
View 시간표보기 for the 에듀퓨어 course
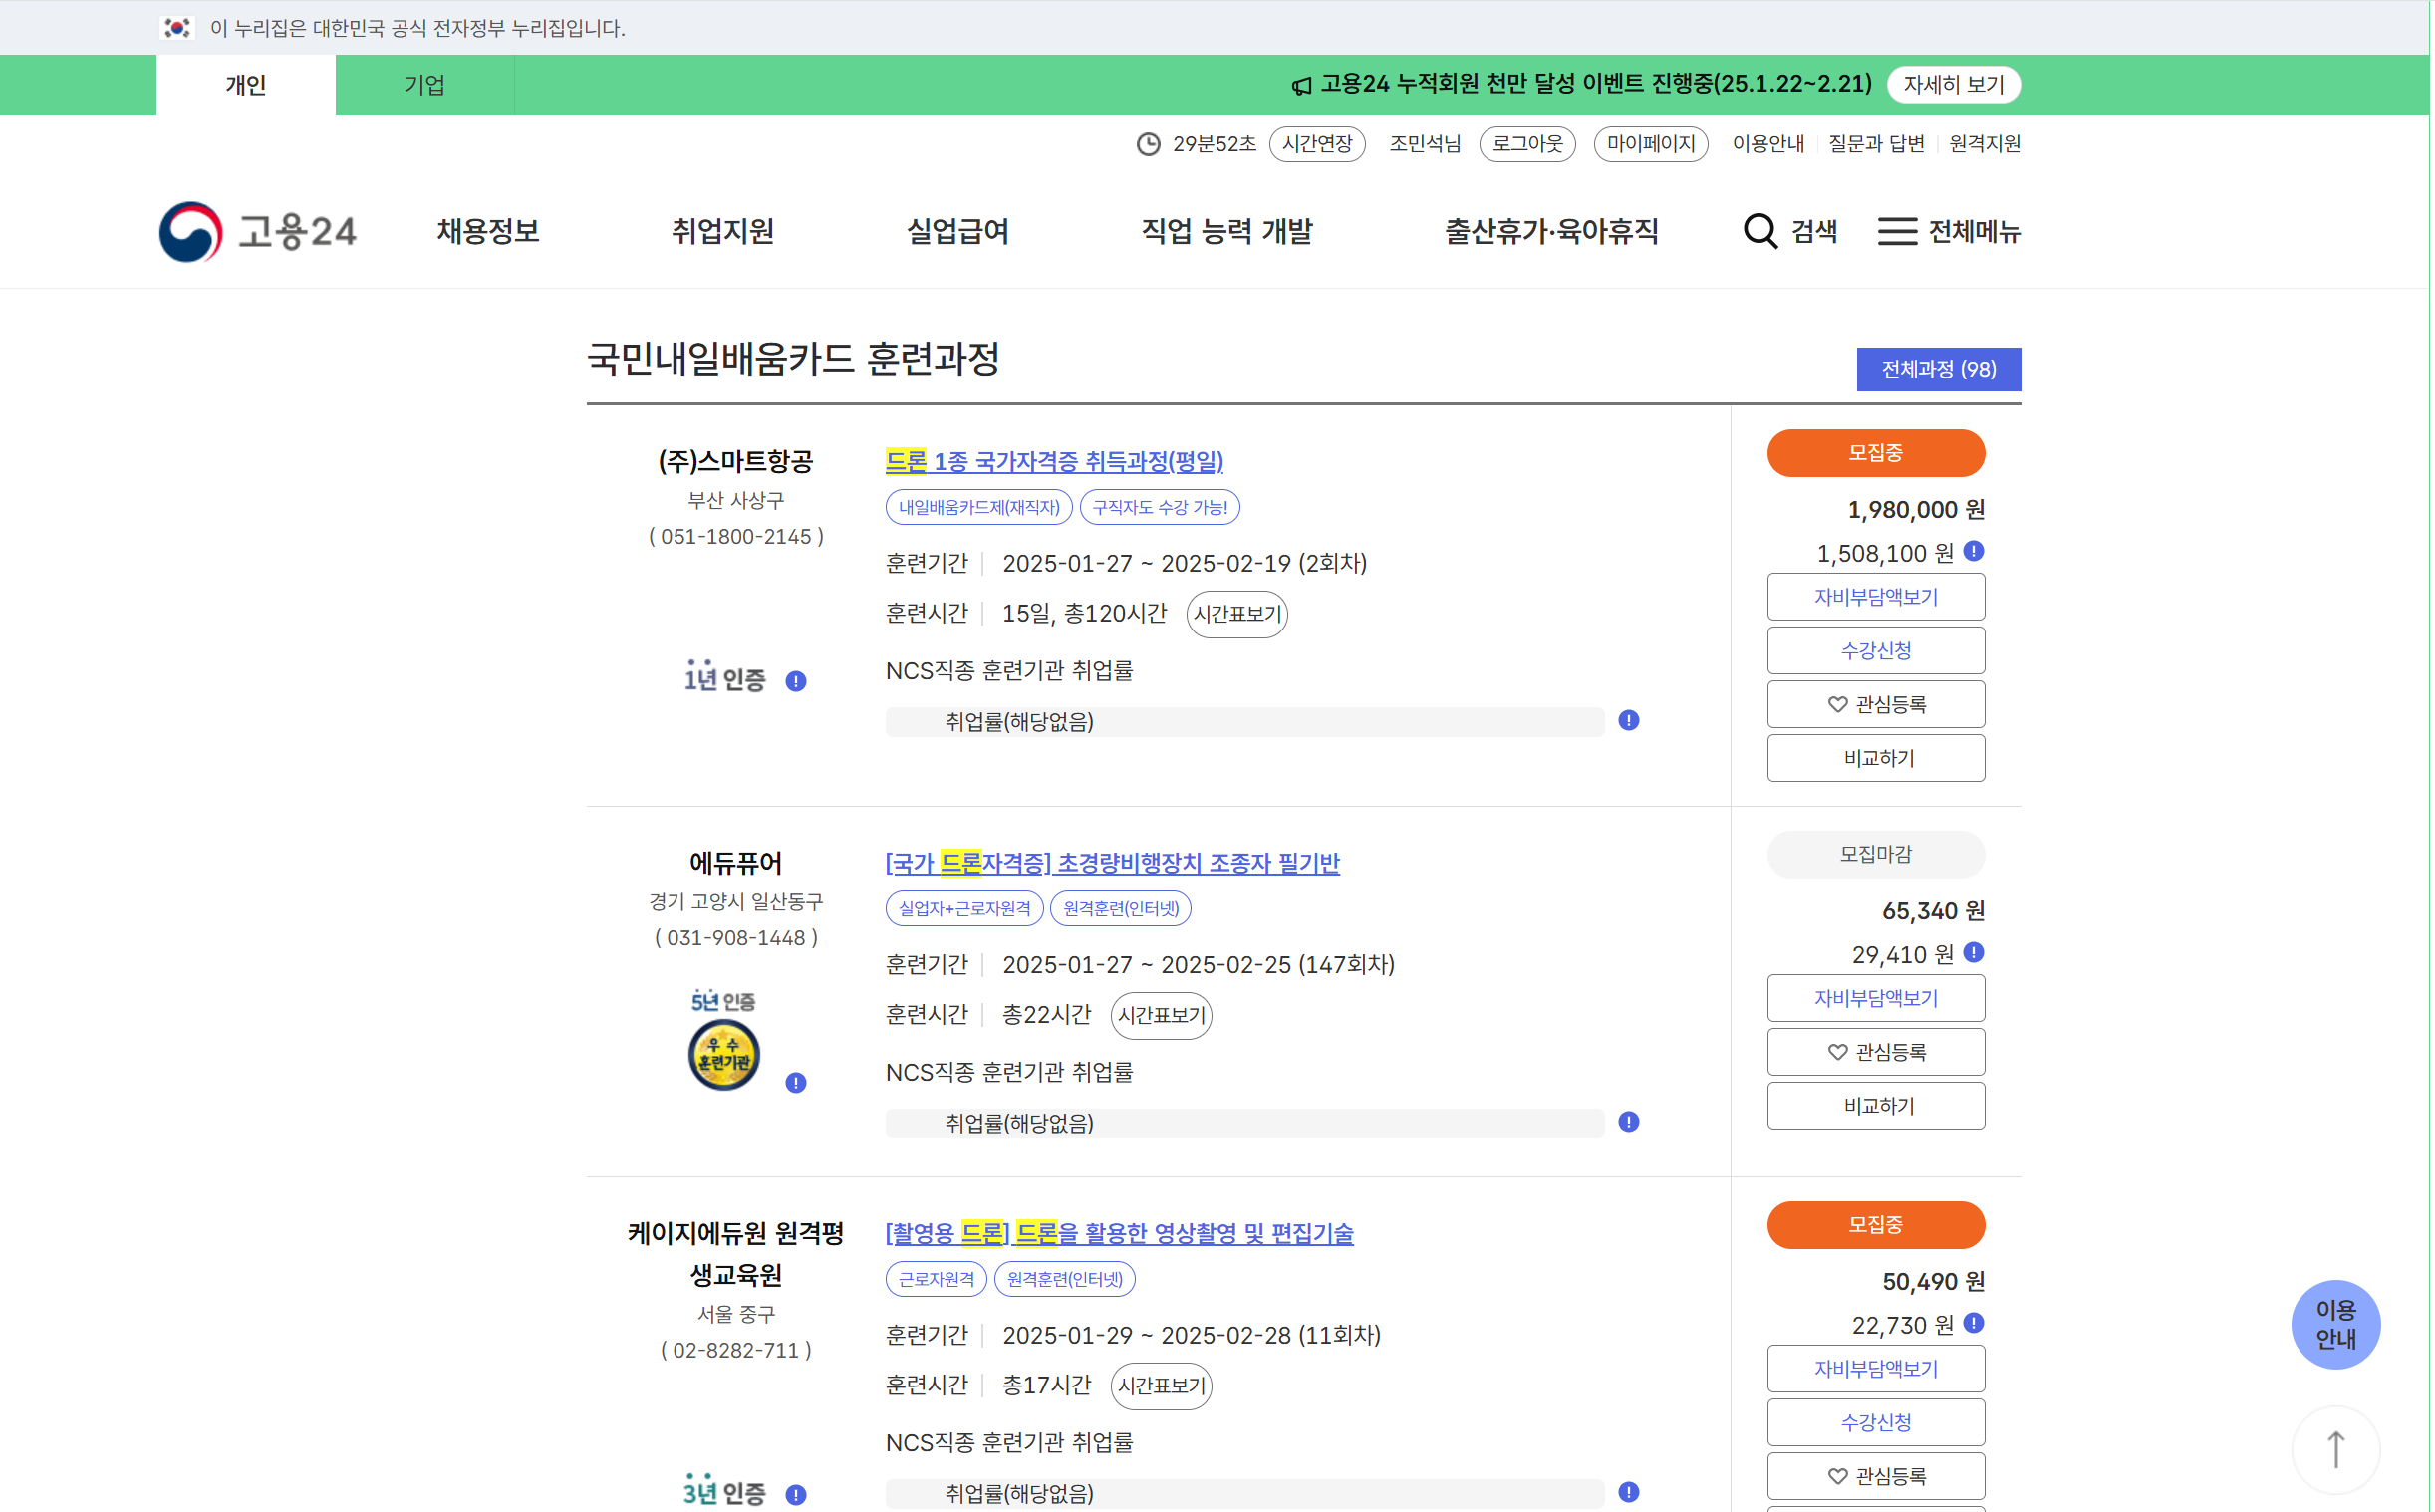pyautogui.click(x=1161, y=1015)
